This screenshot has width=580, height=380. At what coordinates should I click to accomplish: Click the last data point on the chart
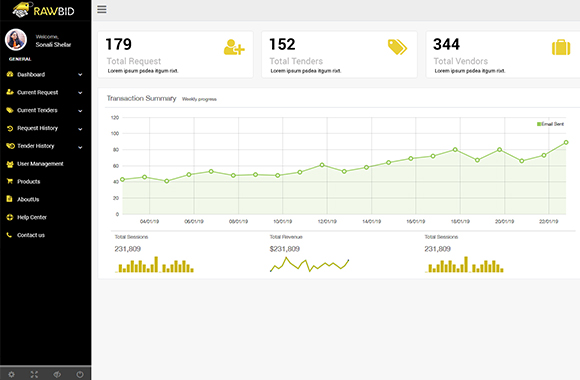(x=566, y=142)
